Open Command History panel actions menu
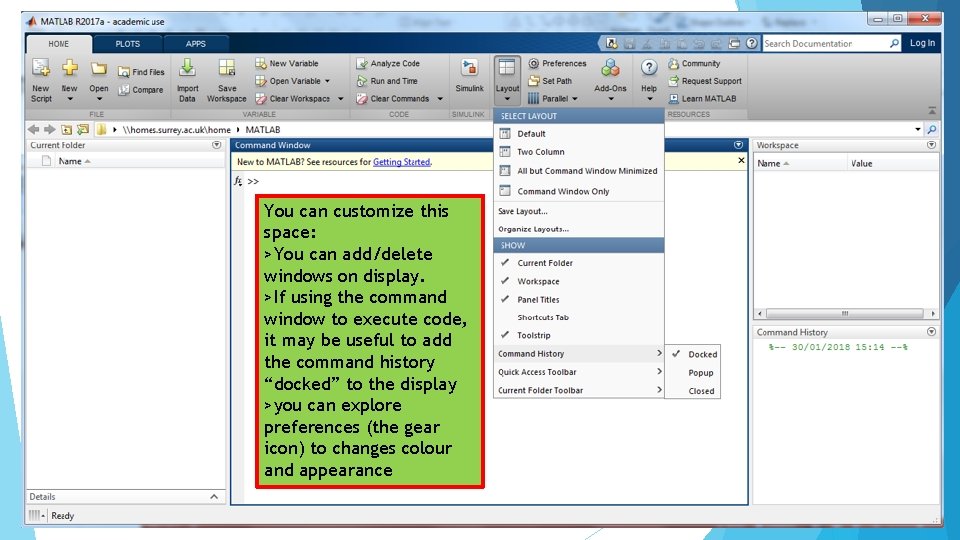 pos(931,332)
